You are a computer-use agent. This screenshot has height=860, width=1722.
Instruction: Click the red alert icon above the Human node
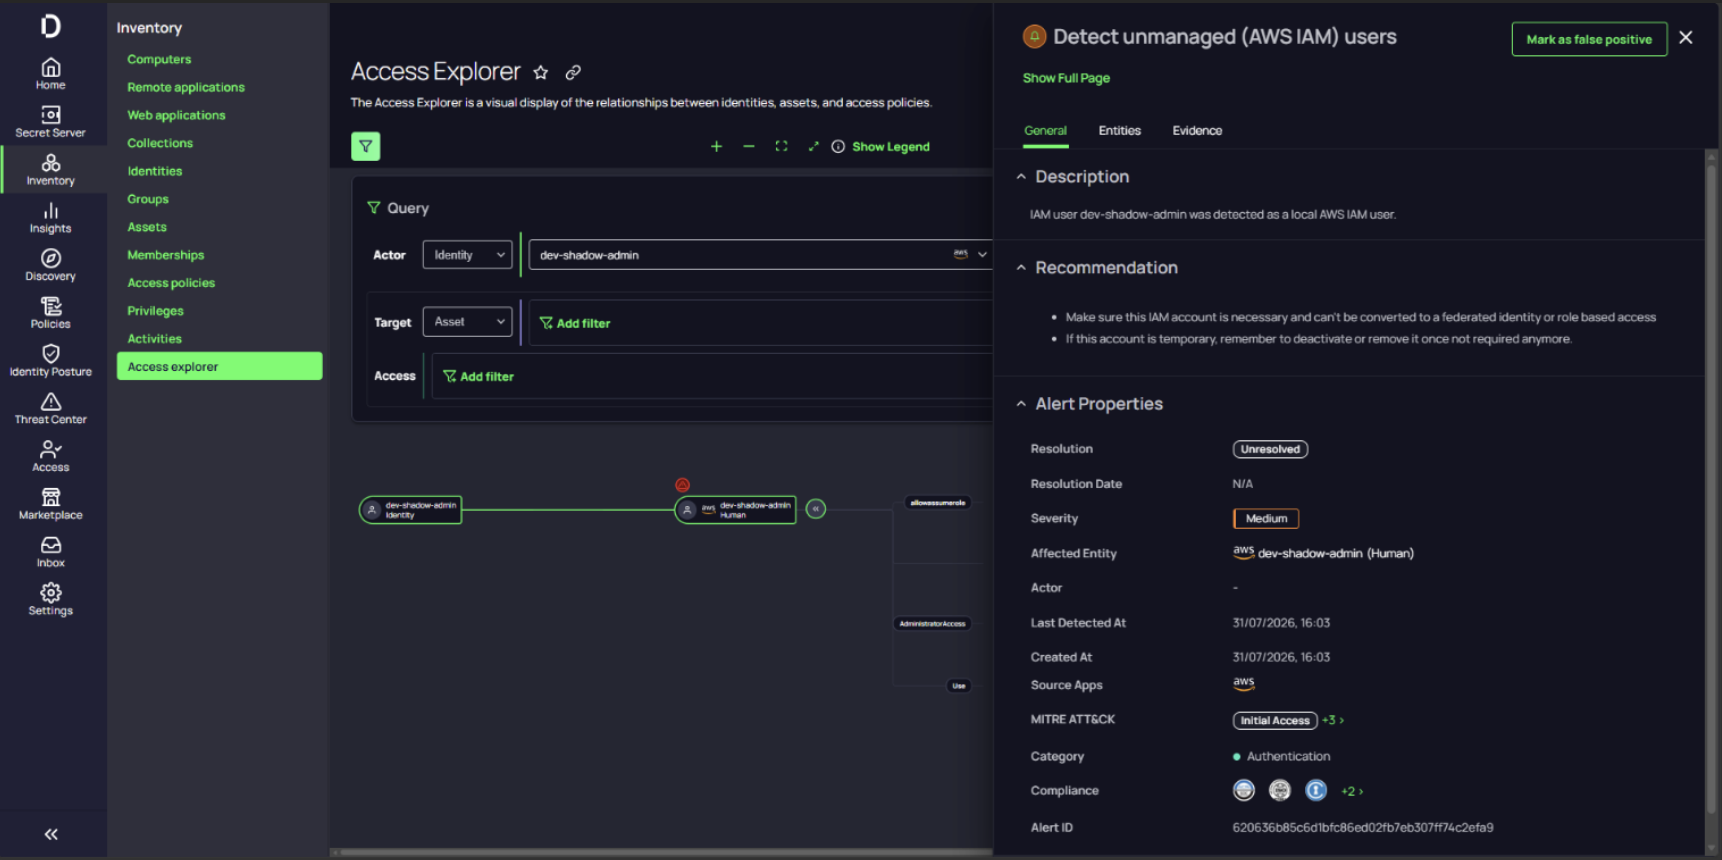[x=683, y=485]
